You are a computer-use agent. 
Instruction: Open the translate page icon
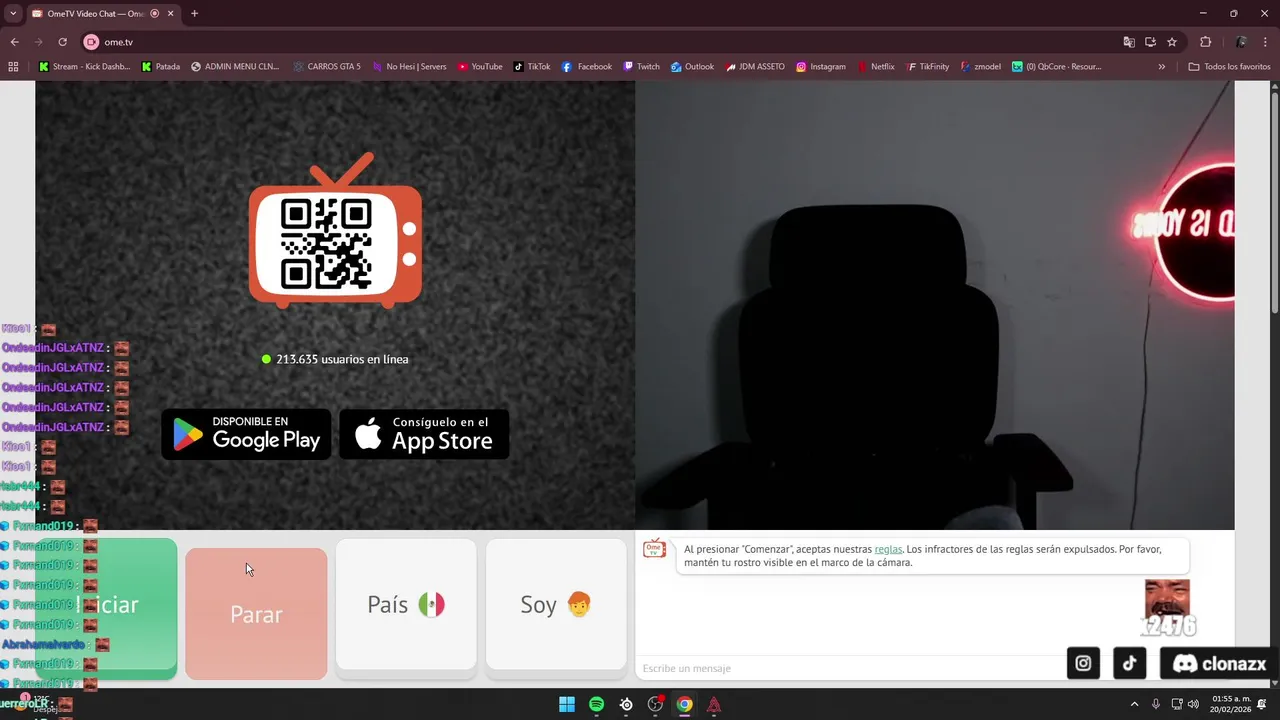(1129, 42)
